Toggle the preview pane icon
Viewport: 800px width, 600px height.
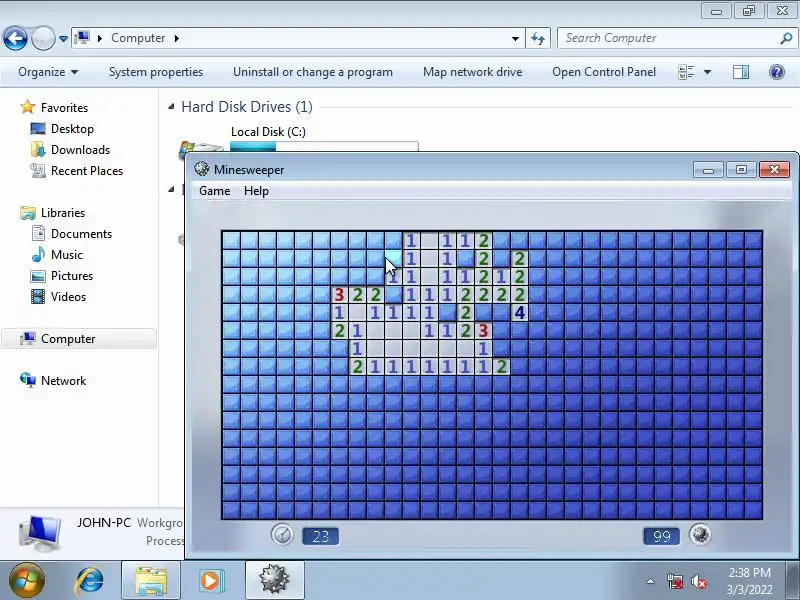click(741, 72)
